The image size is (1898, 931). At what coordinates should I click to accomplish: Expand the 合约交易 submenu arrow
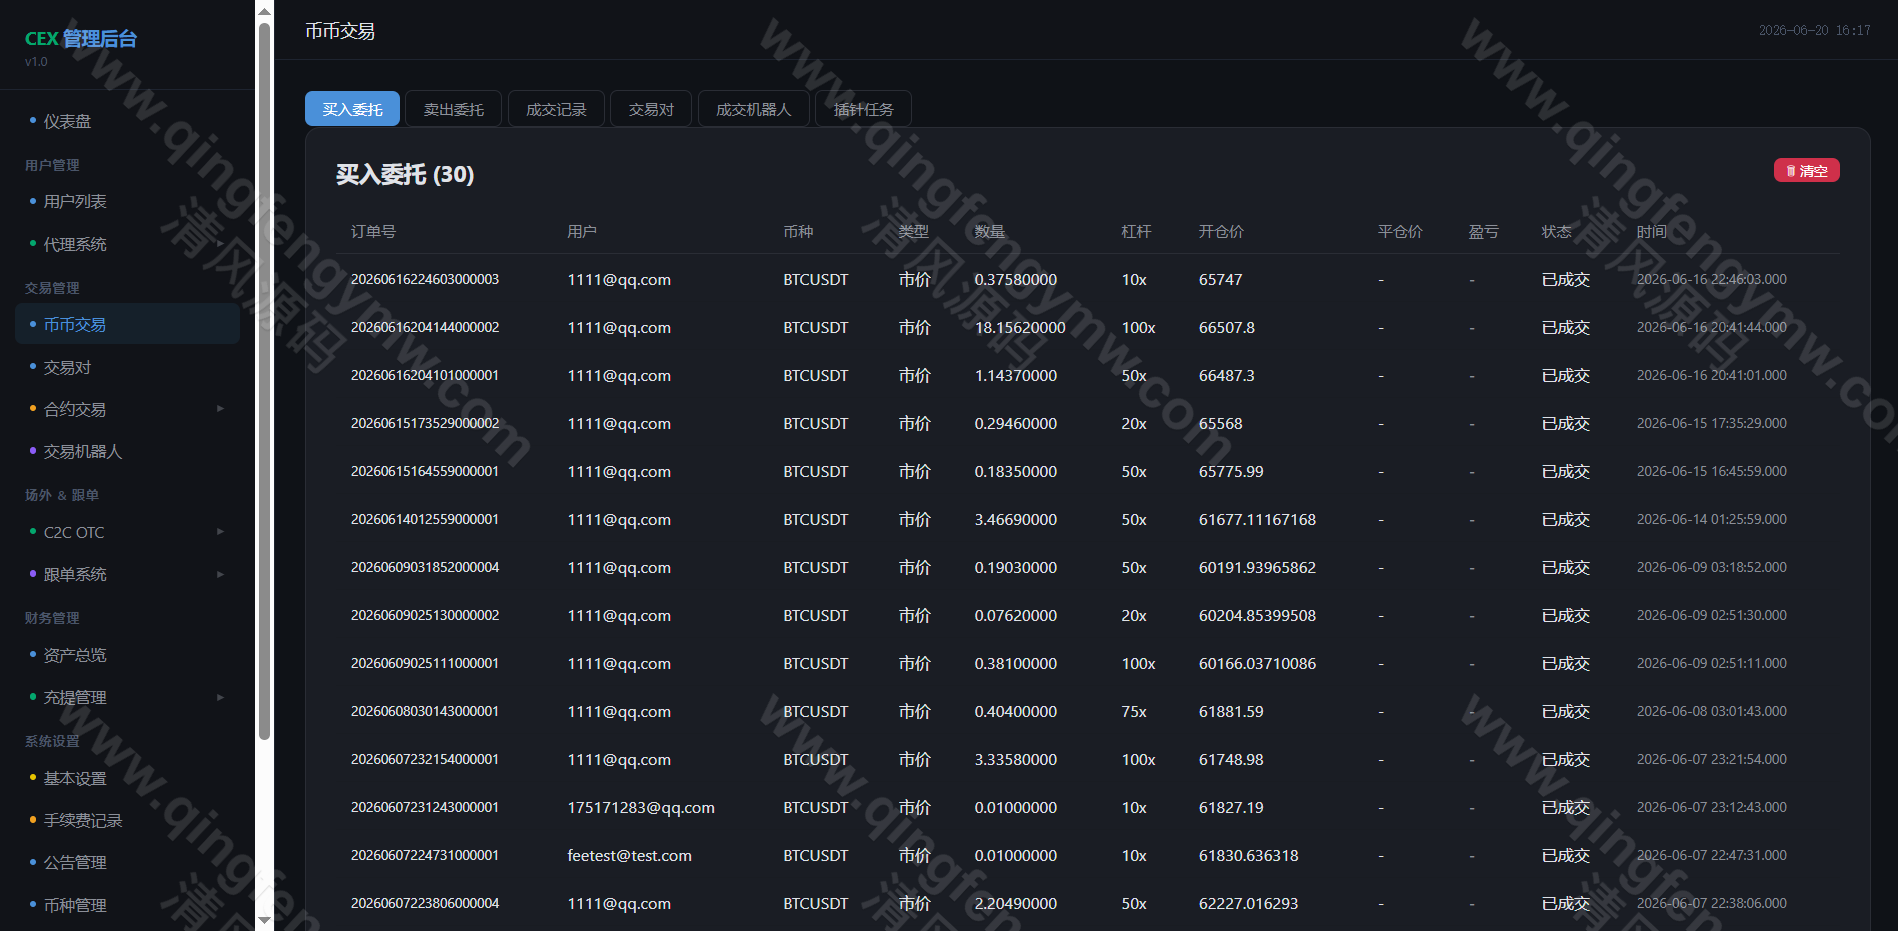220,409
